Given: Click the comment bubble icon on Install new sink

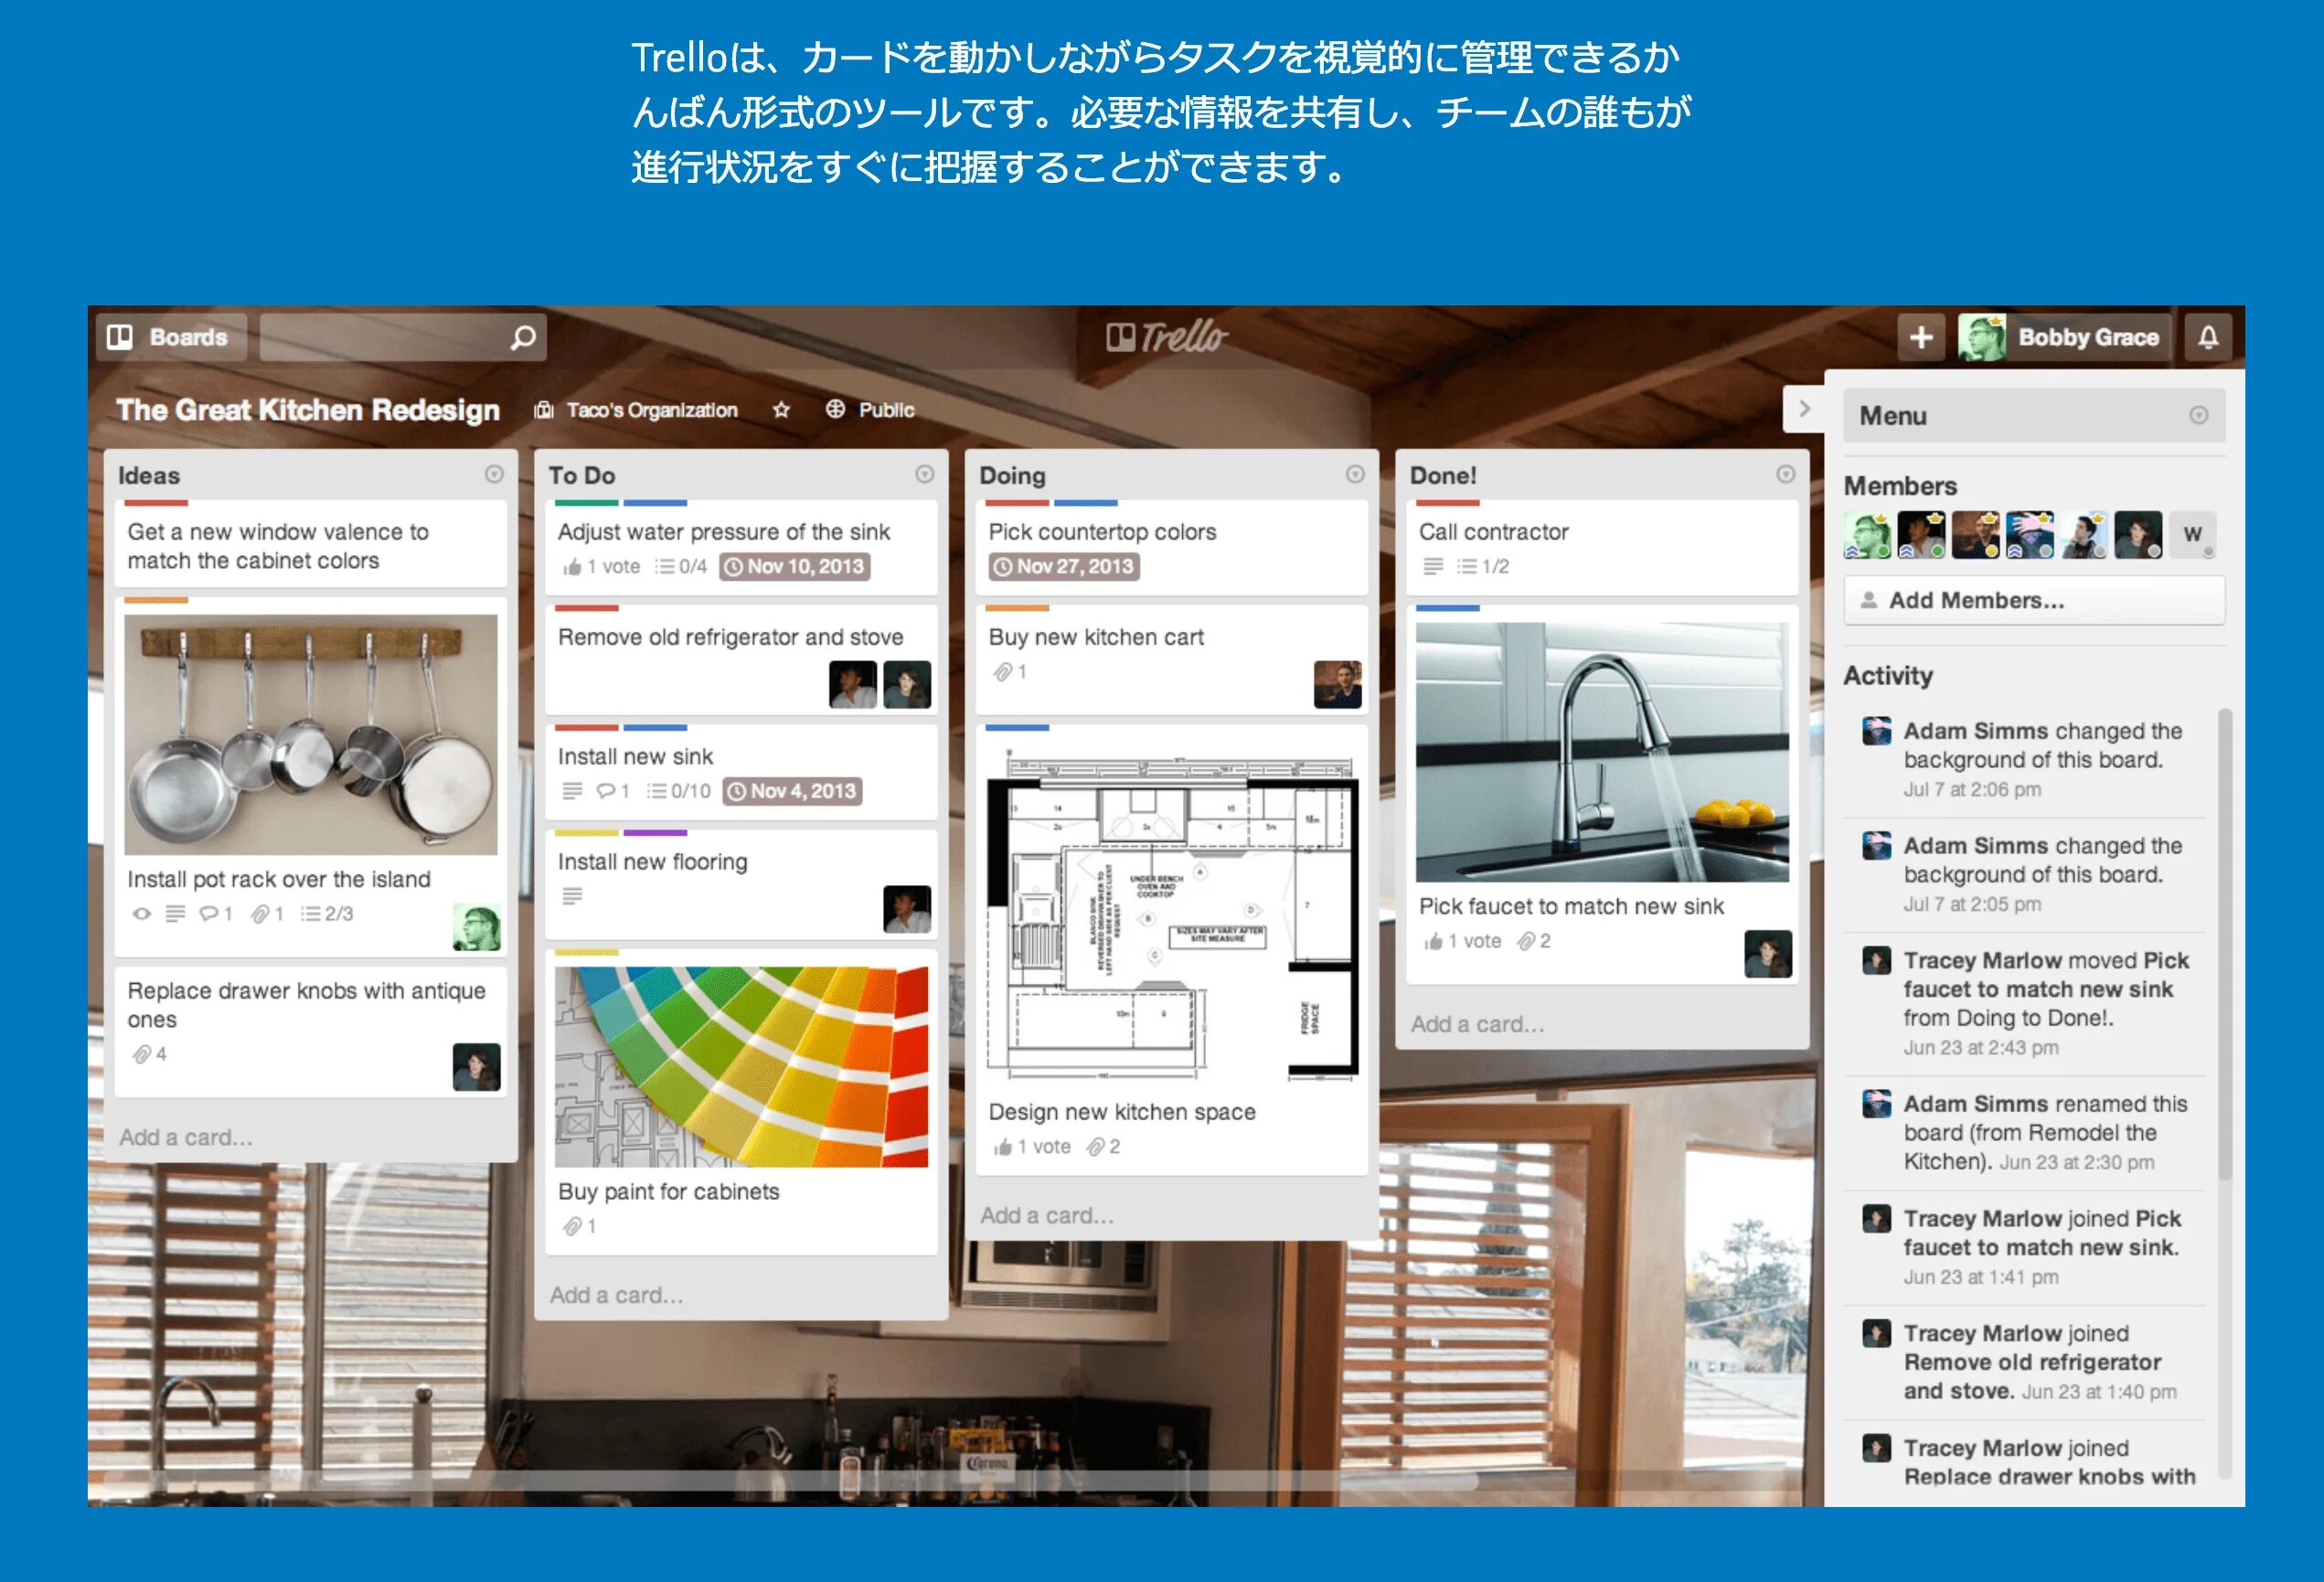Looking at the screenshot, I should pos(605,791).
